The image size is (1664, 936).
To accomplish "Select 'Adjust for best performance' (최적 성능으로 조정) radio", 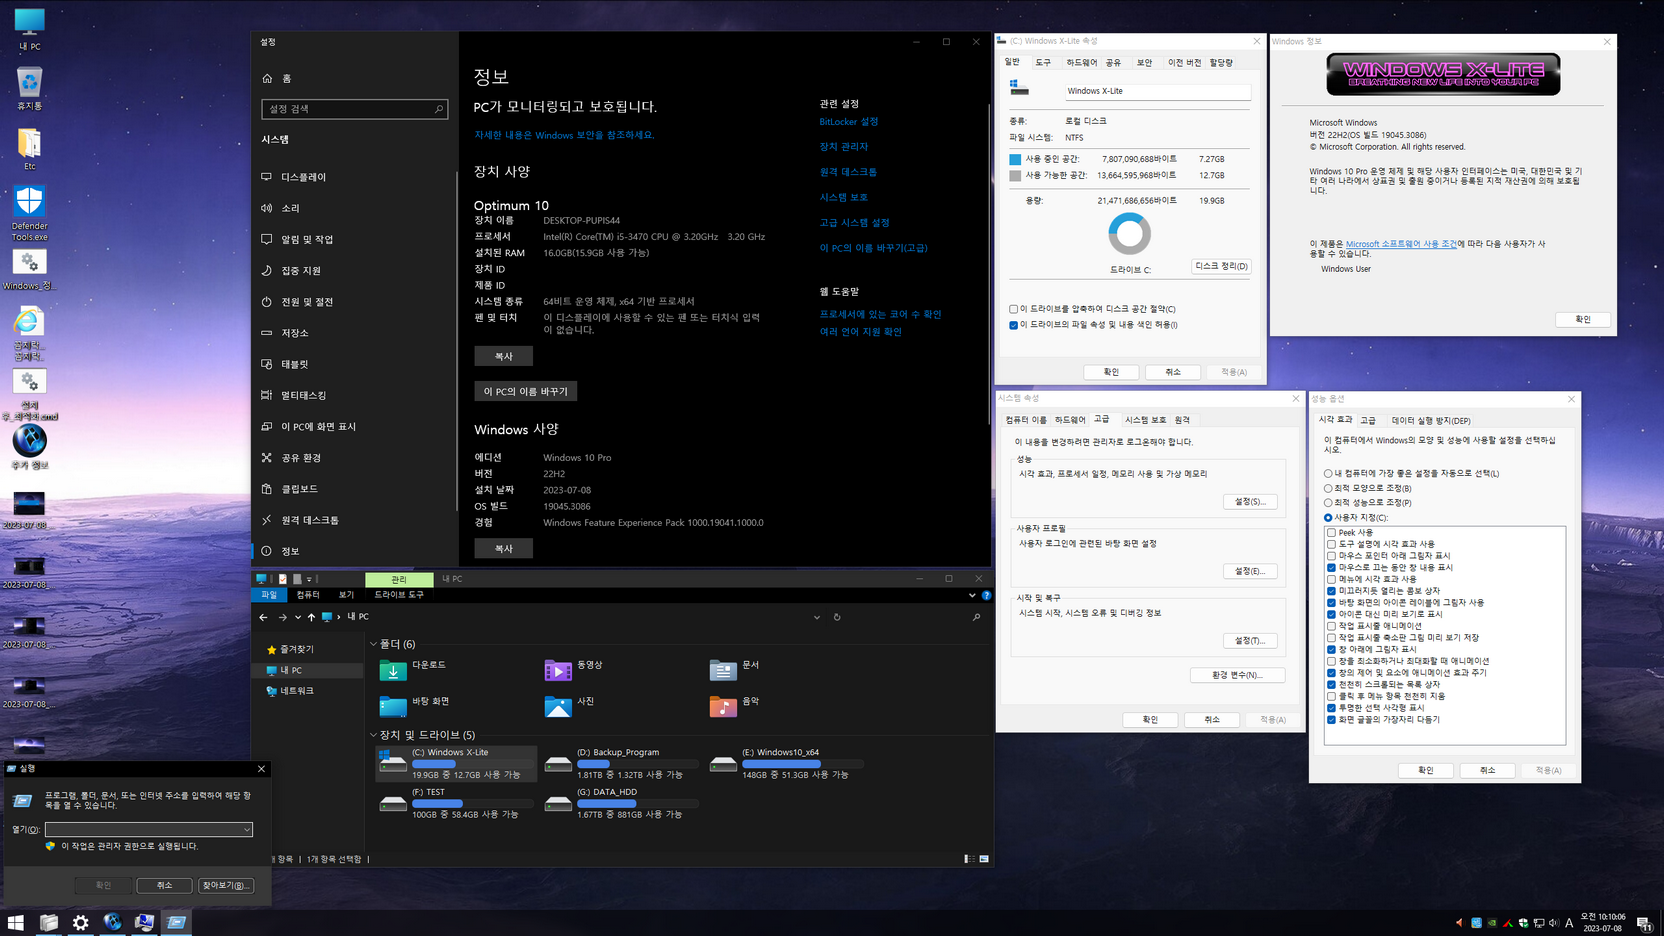I will point(1328,503).
